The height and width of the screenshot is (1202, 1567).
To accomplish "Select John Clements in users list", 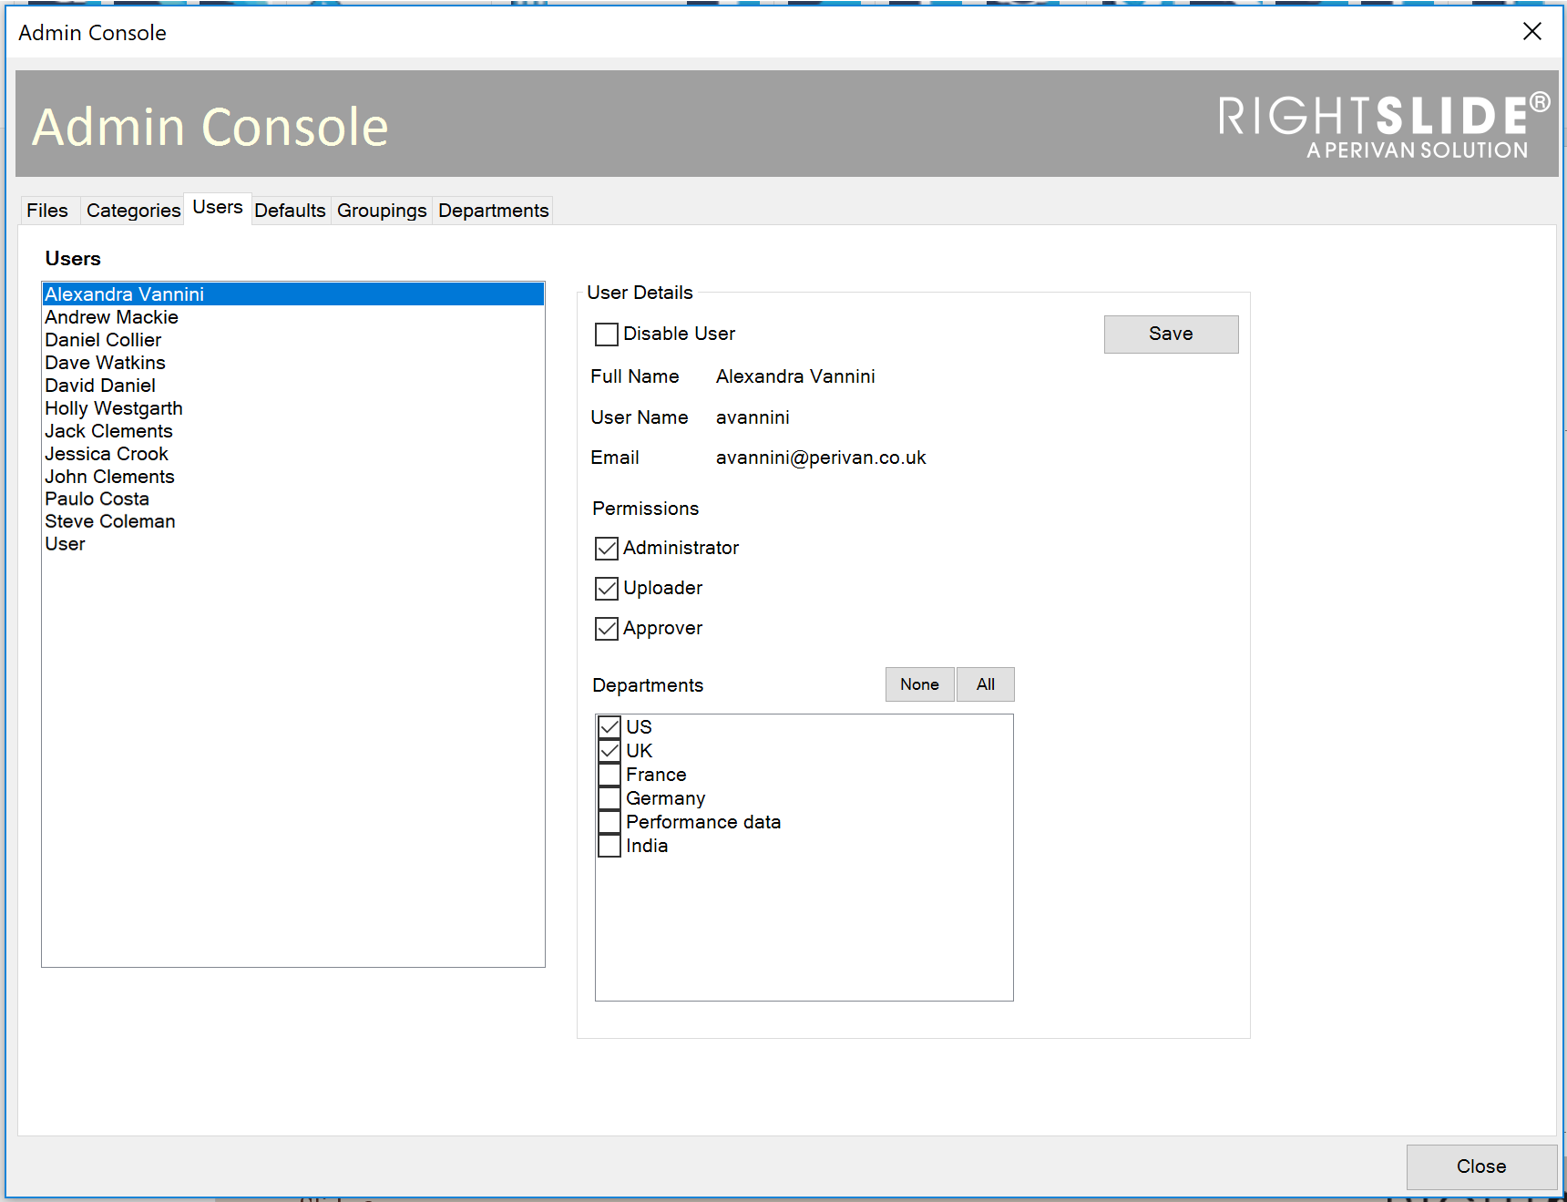I will tap(293, 477).
